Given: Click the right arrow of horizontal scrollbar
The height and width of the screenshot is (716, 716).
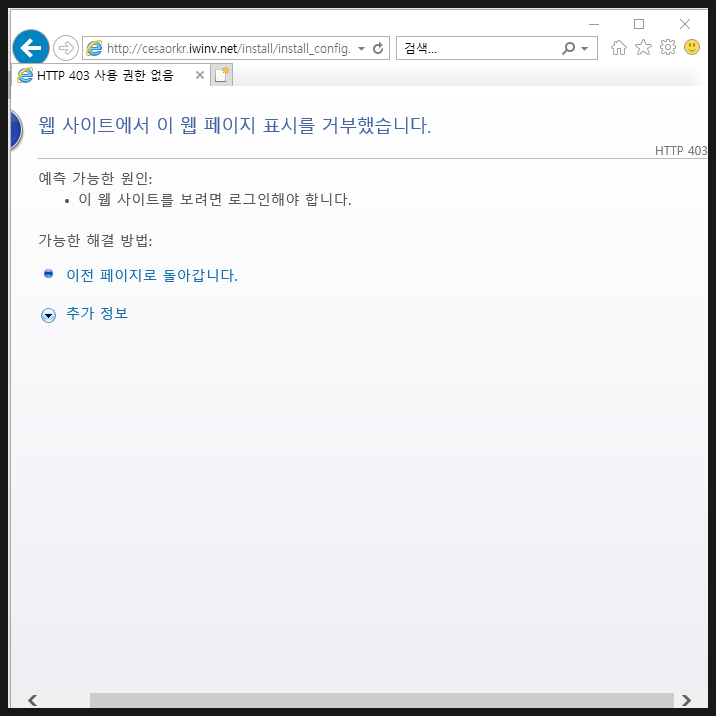Looking at the screenshot, I should coord(686,700).
